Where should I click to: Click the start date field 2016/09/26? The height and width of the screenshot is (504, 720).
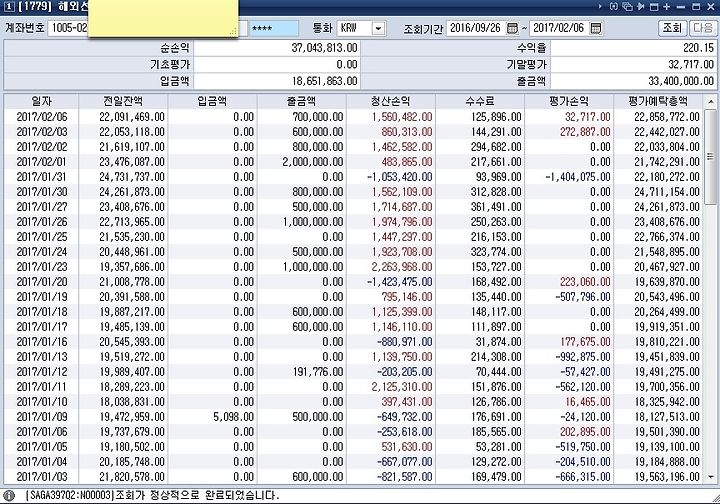(x=476, y=28)
